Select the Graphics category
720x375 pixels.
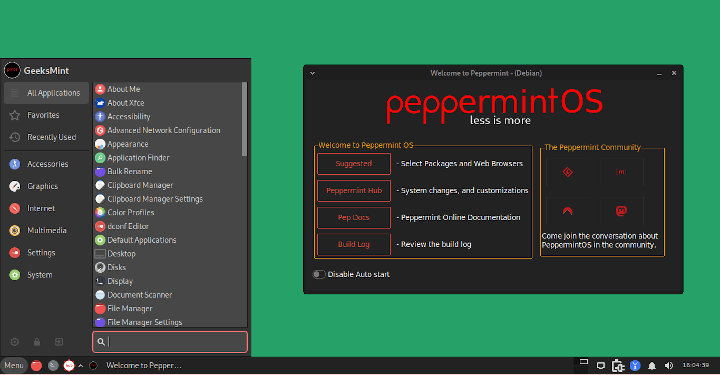pos(46,186)
